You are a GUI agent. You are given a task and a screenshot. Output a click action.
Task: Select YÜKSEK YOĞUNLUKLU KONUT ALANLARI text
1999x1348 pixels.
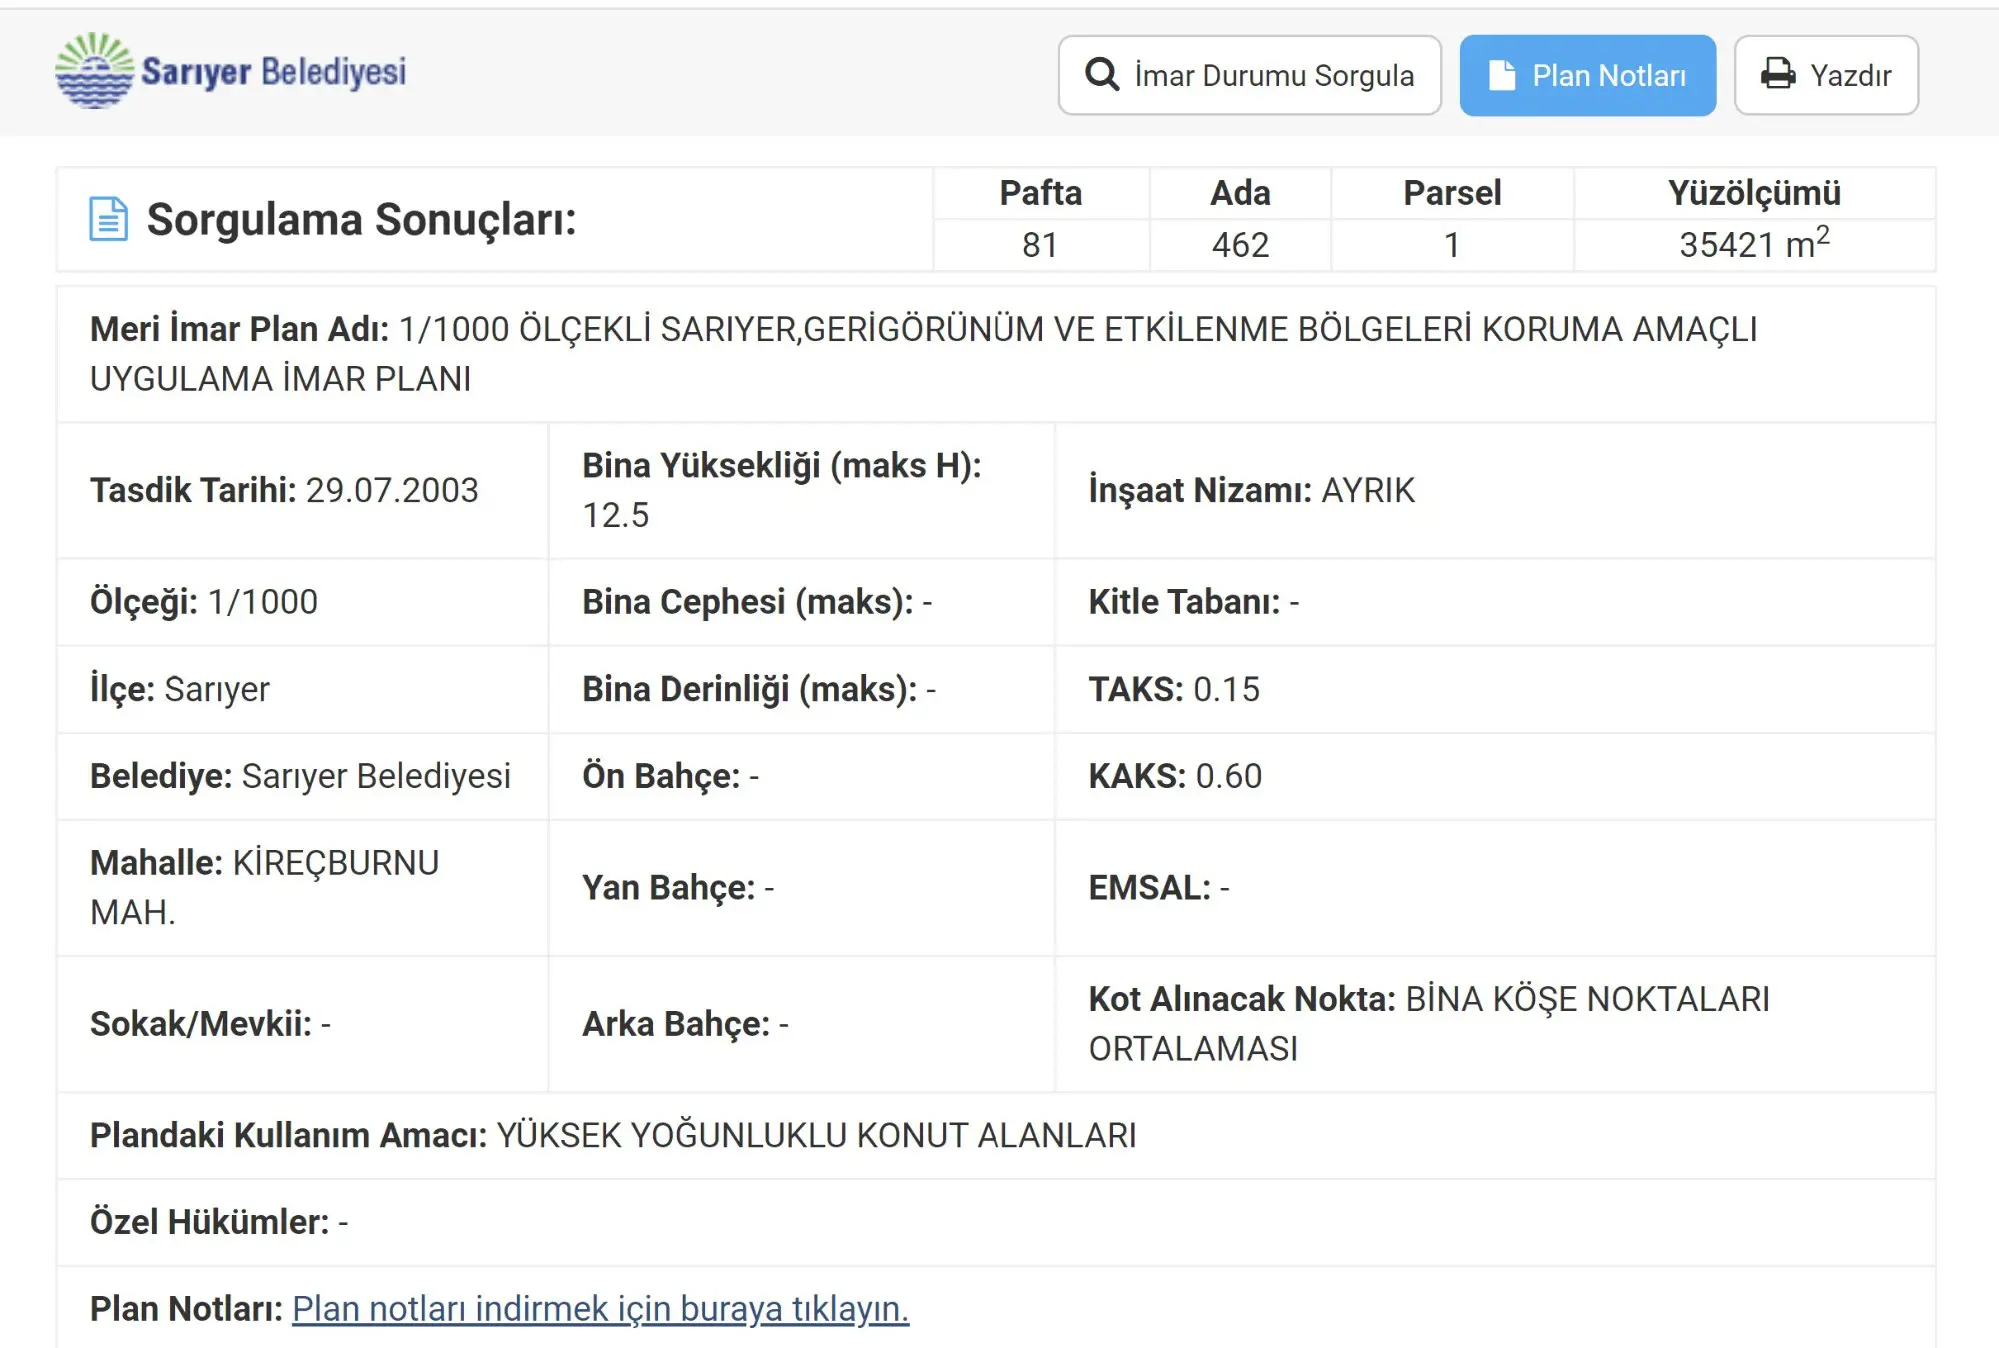pos(816,1135)
